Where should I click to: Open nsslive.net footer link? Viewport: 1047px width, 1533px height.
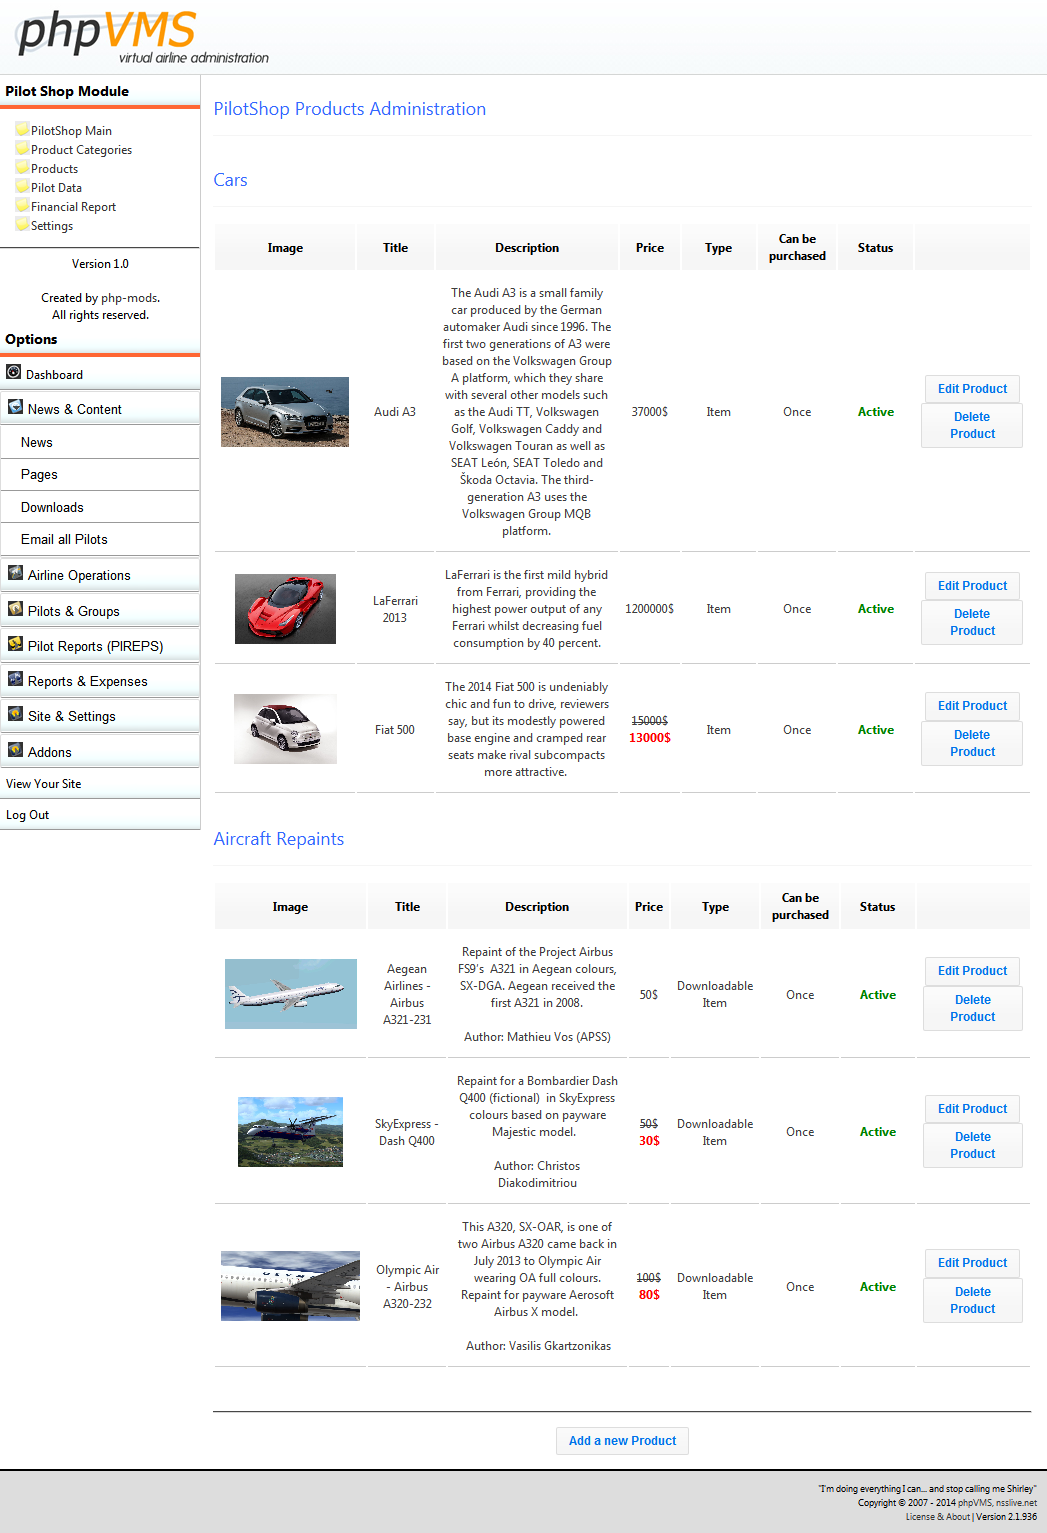[x=1016, y=1503]
